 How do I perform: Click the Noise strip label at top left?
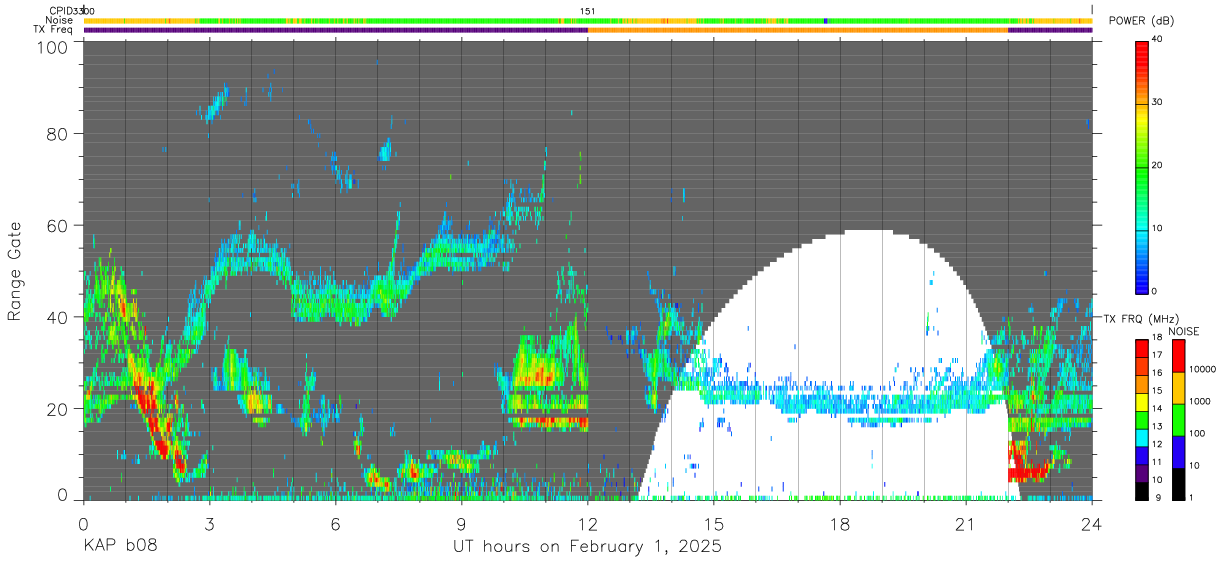click(60, 20)
